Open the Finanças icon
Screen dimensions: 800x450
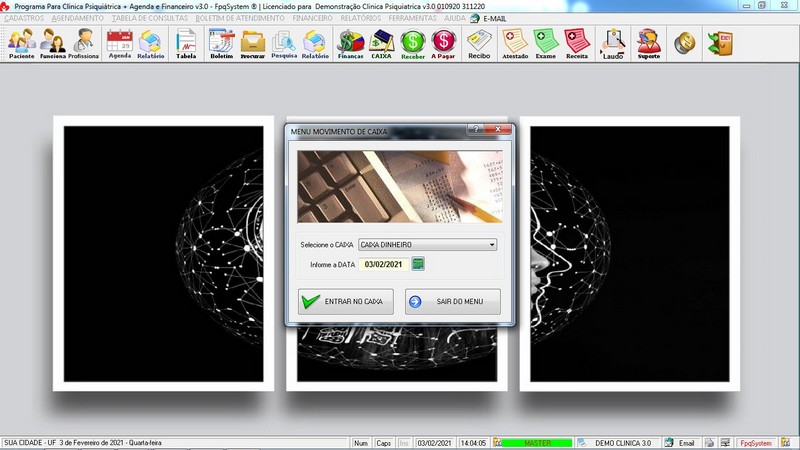tap(351, 44)
